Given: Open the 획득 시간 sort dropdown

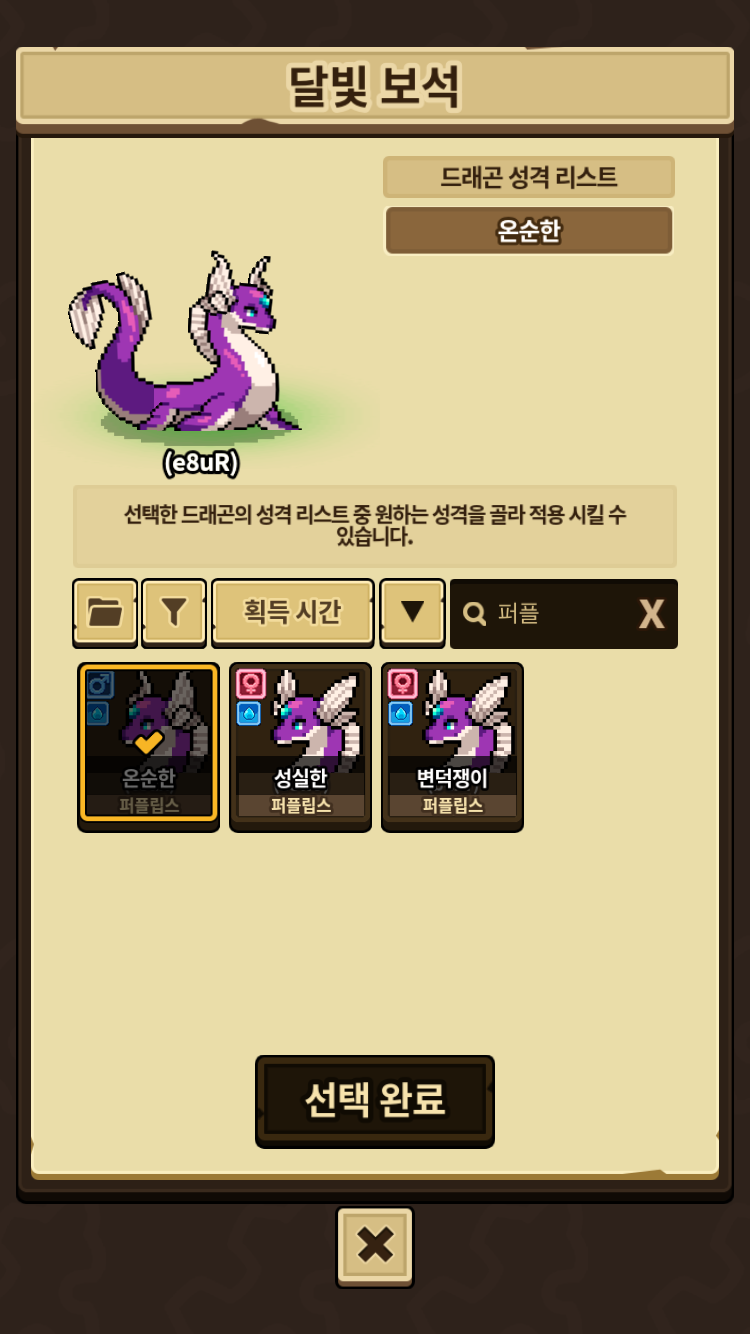Looking at the screenshot, I should coord(293,612).
